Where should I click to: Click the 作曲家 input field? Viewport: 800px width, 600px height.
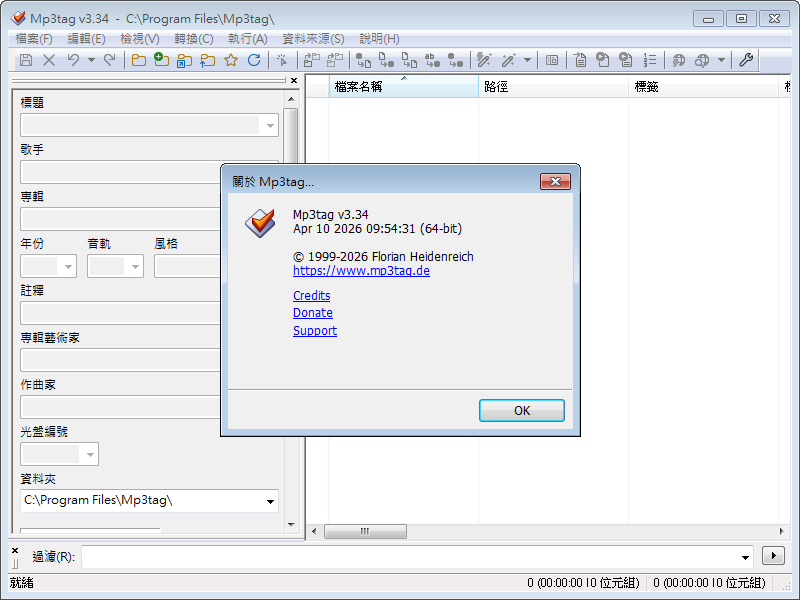click(x=121, y=407)
